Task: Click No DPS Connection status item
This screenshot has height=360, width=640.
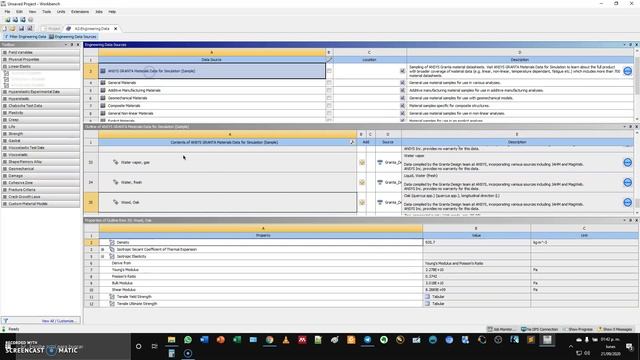Action: (x=540, y=329)
